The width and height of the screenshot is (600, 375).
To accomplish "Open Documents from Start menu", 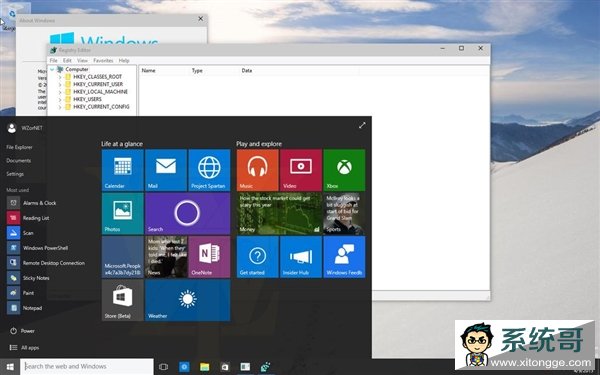I will [x=18, y=160].
